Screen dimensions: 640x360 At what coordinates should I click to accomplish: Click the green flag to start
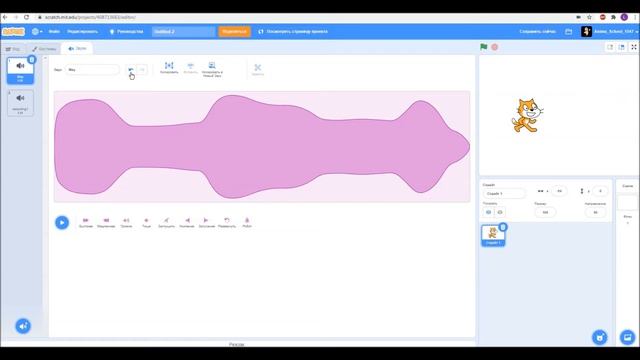[x=484, y=47]
